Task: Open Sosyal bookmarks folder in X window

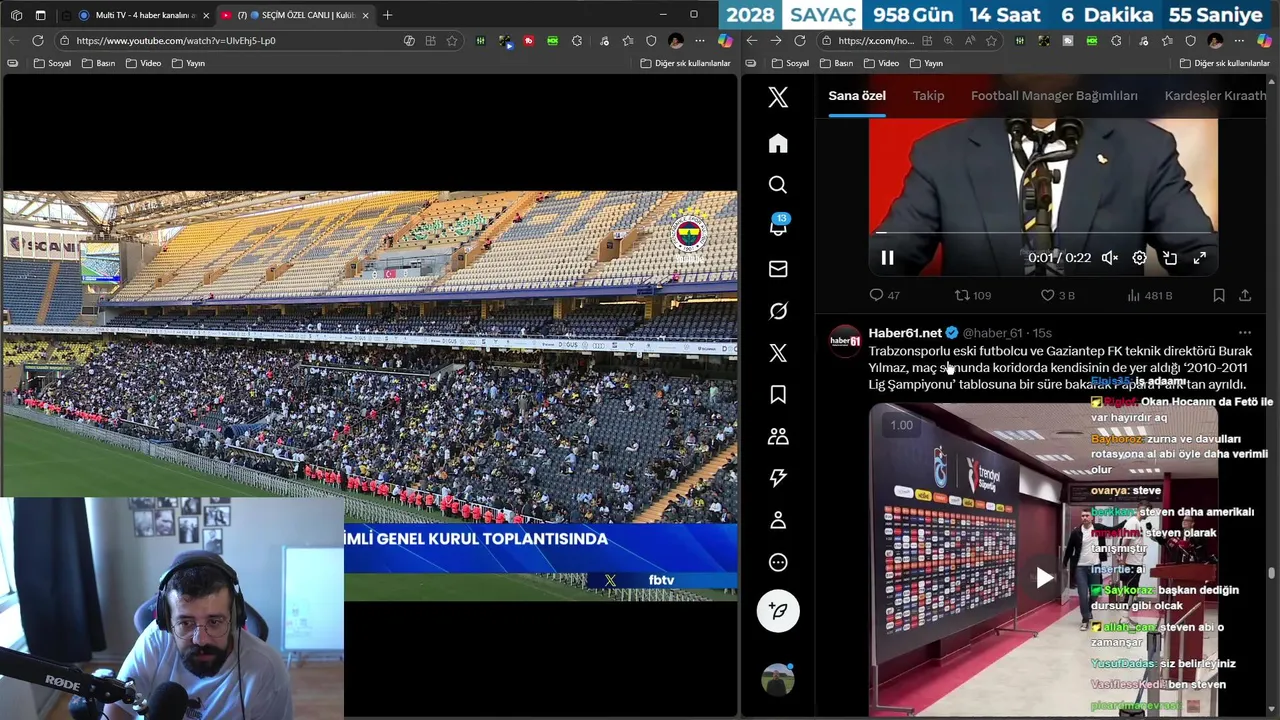Action: coord(790,63)
